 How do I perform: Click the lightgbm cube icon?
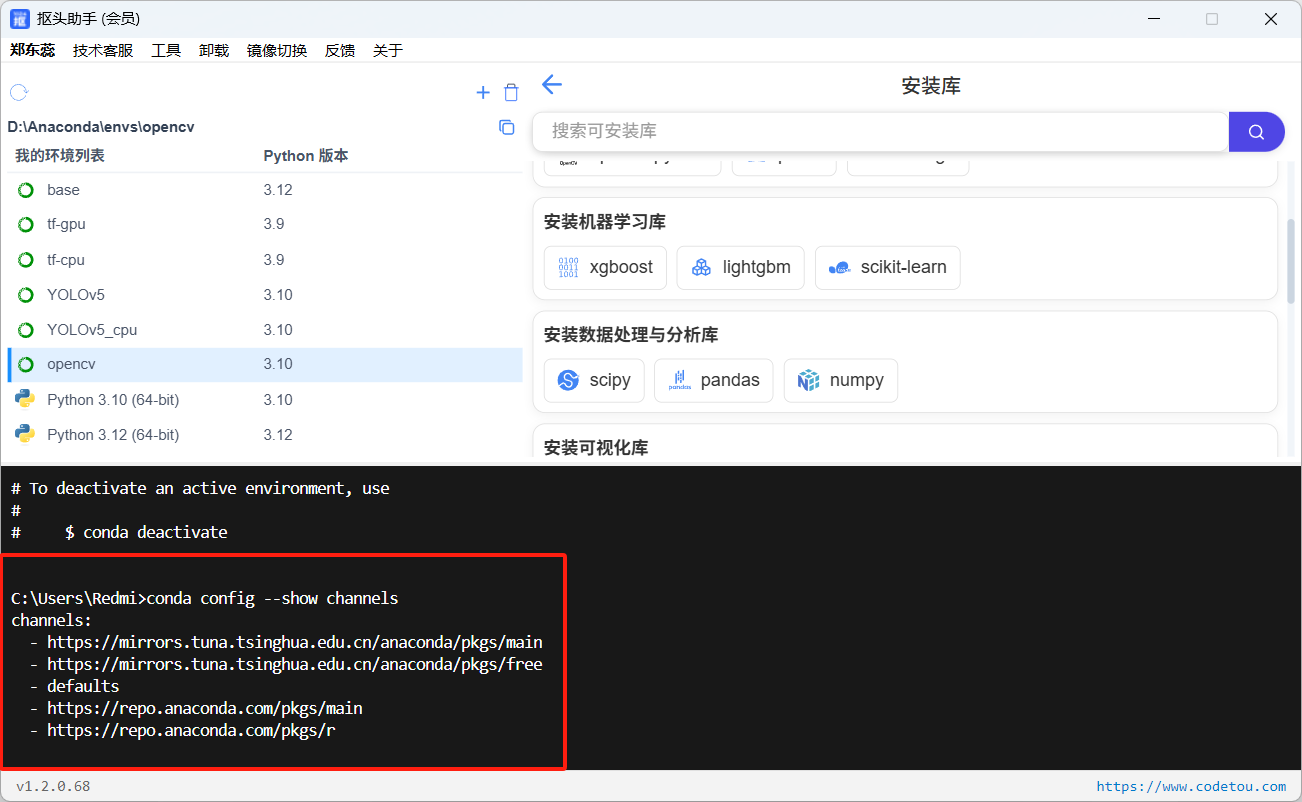pos(701,268)
